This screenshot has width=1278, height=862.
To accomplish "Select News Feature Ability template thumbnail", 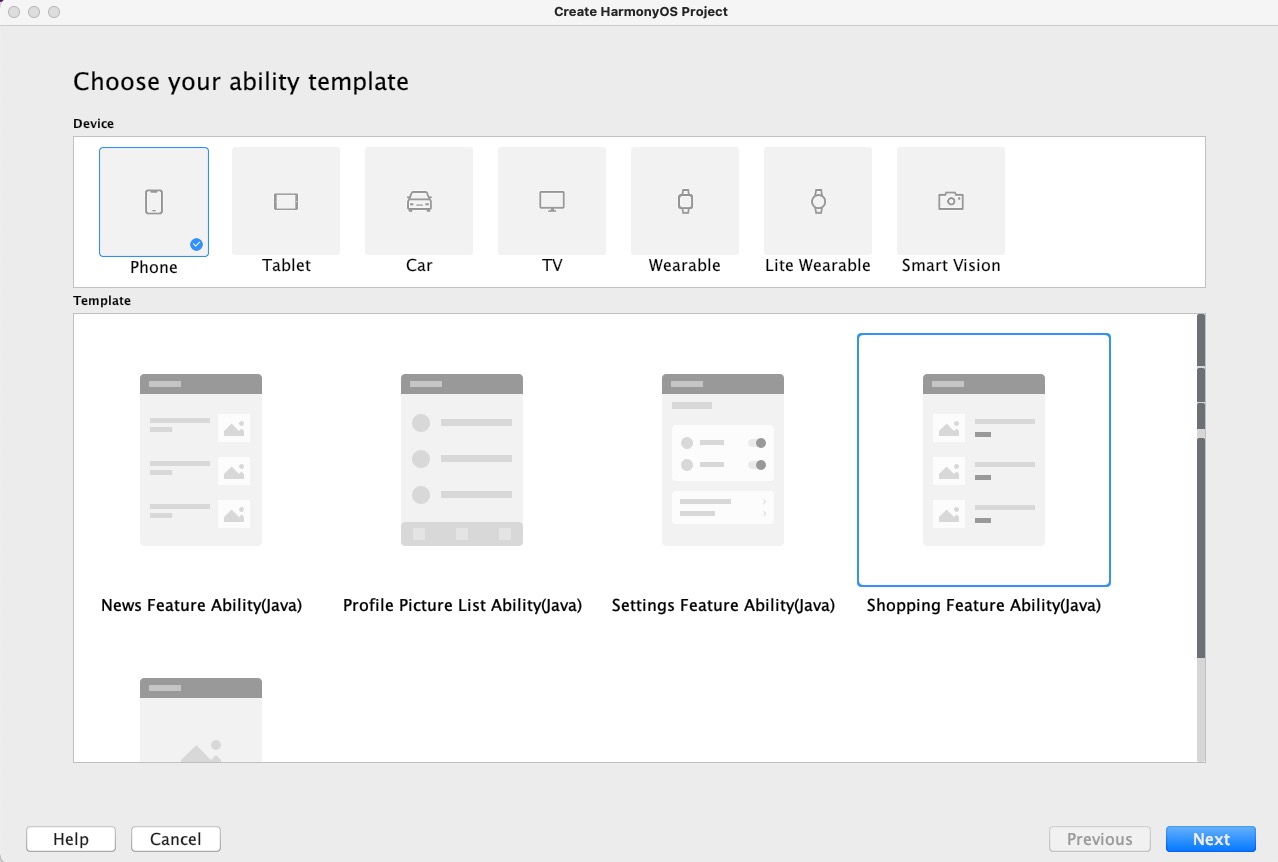I will click(x=201, y=460).
